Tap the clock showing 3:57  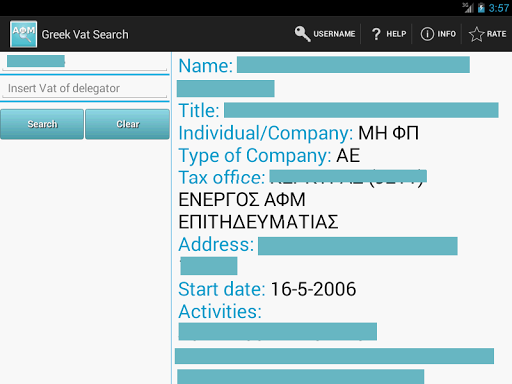pyautogui.click(x=499, y=8)
